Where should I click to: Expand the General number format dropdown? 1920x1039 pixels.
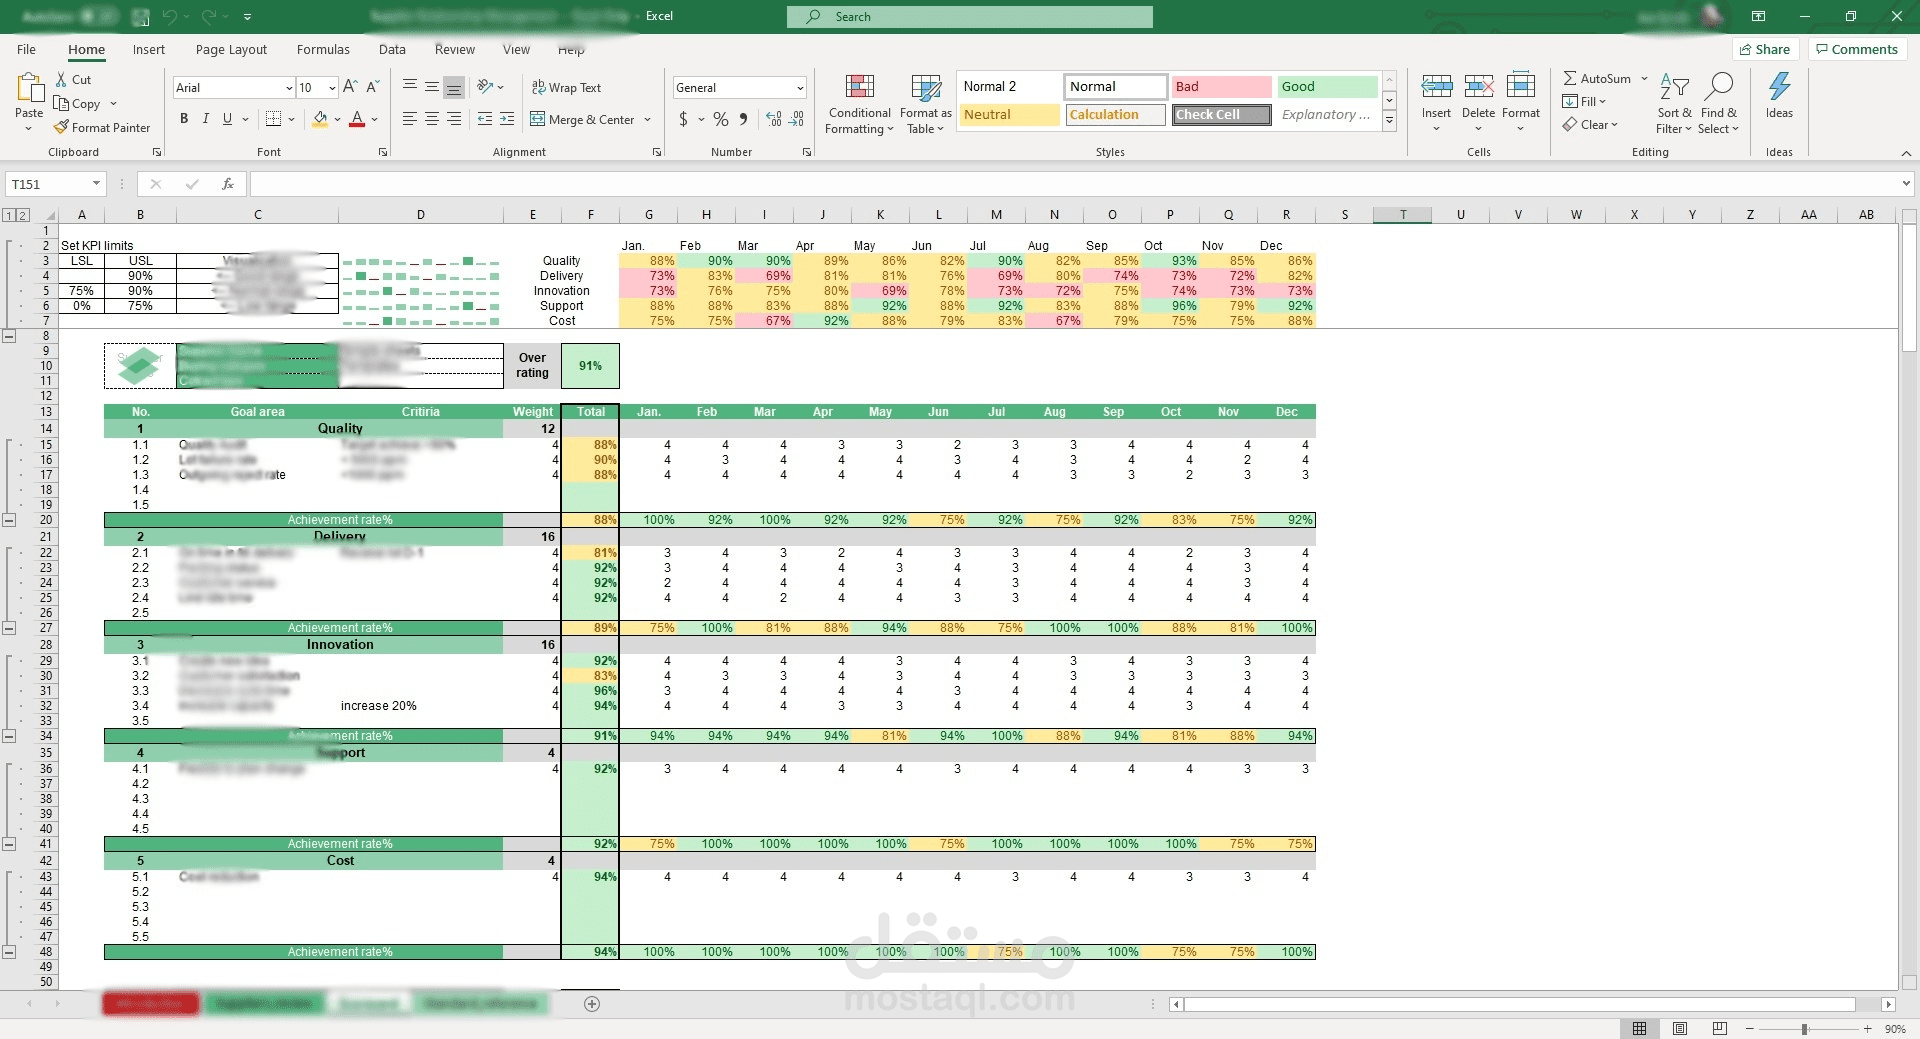(x=800, y=88)
